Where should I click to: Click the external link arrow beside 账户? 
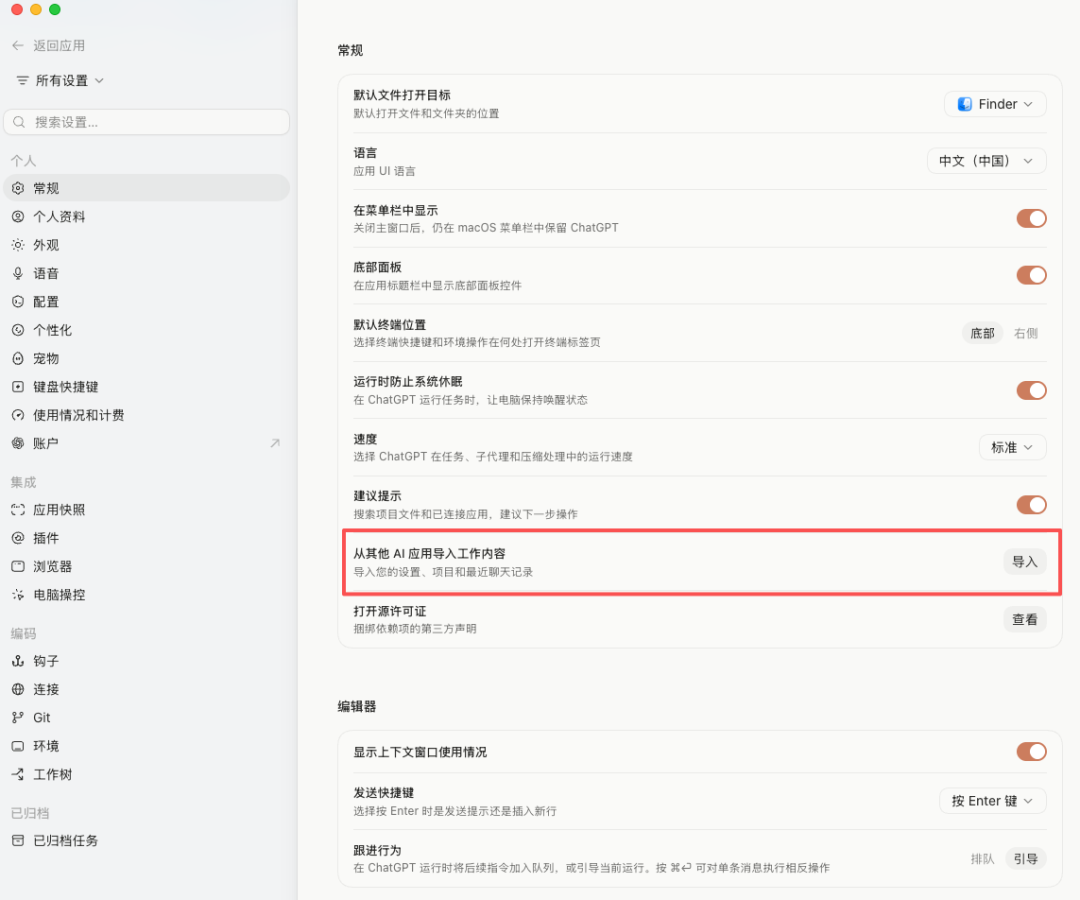tap(275, 443)
